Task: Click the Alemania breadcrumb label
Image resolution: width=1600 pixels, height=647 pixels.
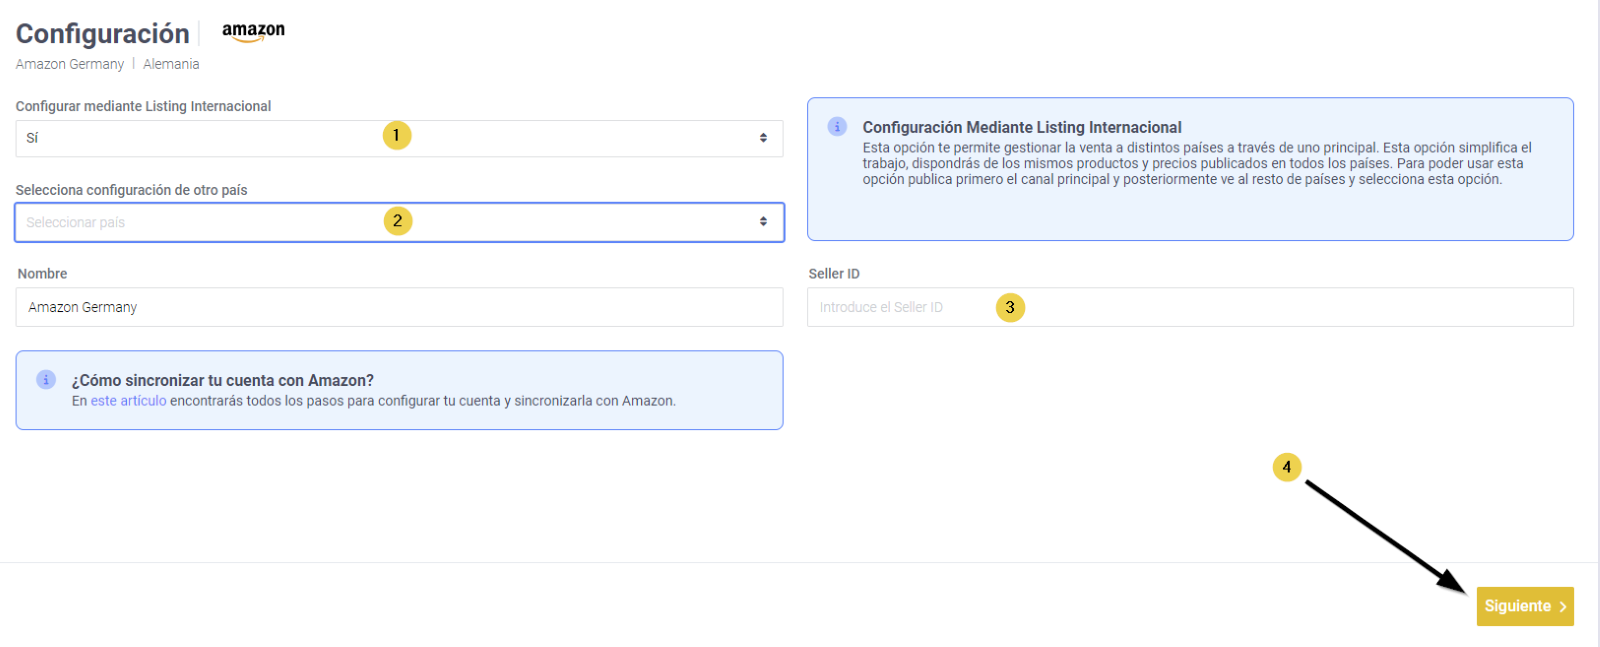Action: [171, 64]
